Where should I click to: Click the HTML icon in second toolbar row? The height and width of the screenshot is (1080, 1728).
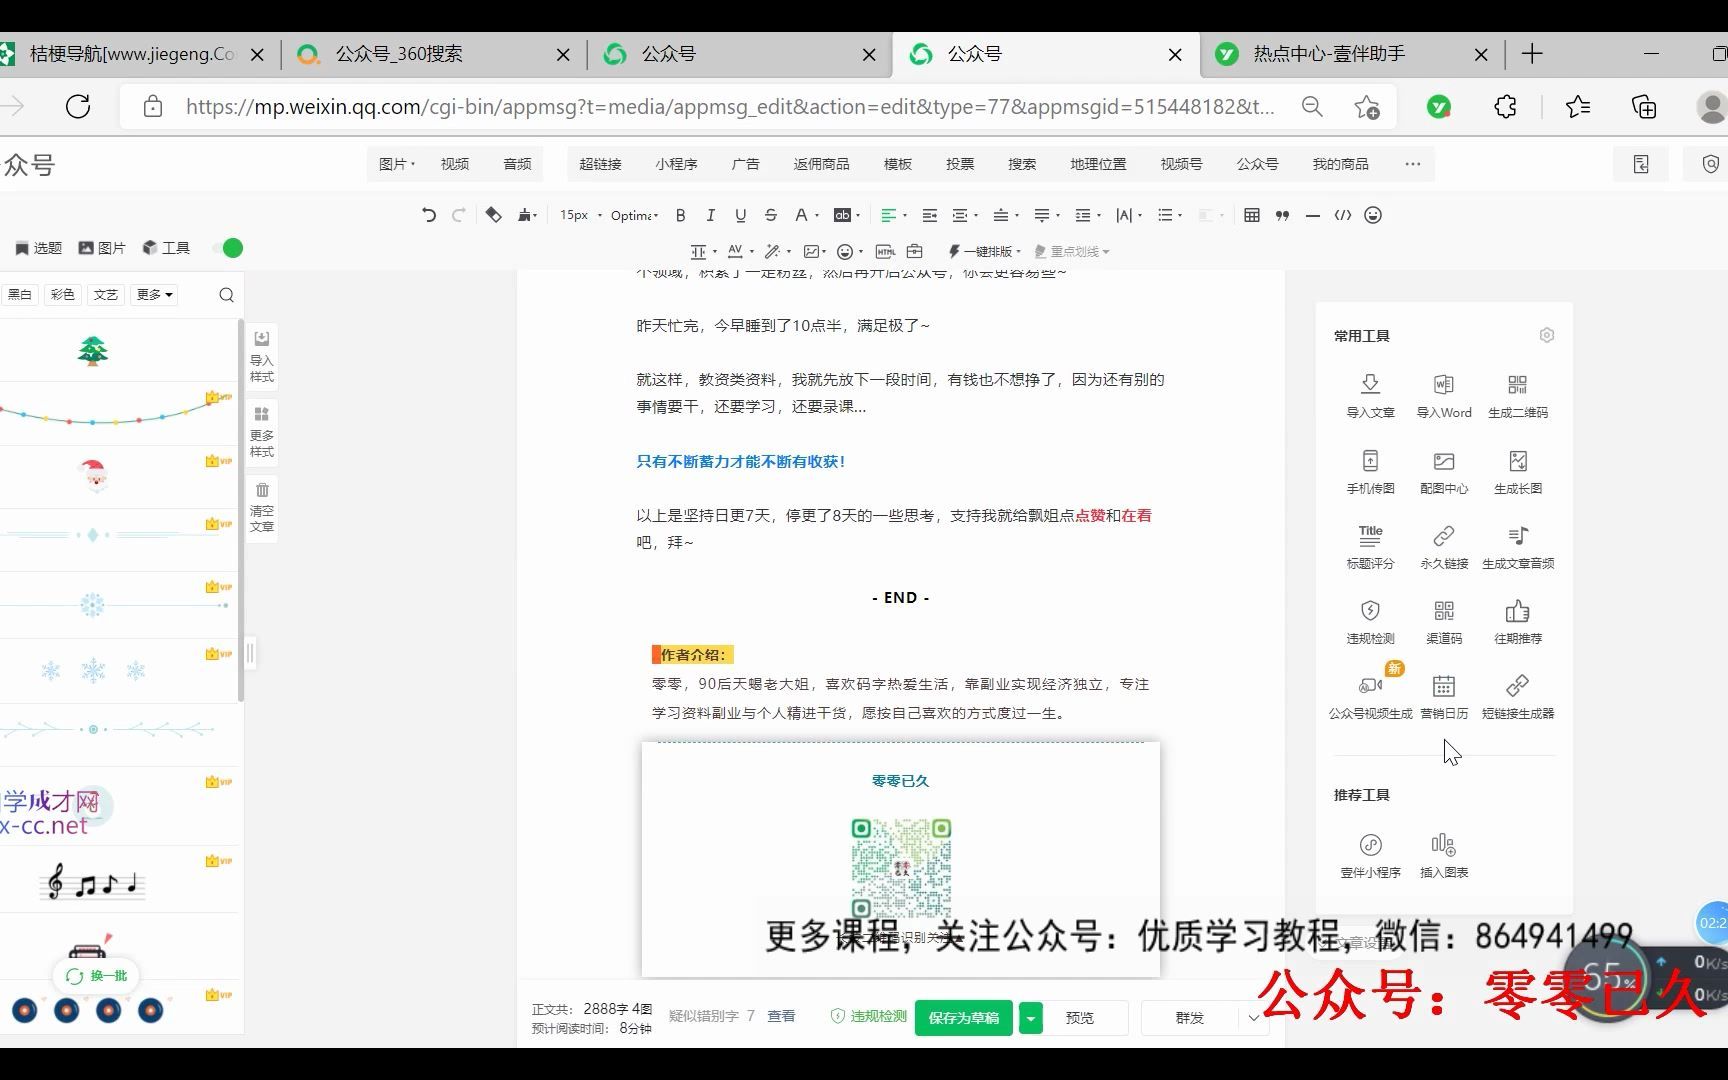(885, 251)
